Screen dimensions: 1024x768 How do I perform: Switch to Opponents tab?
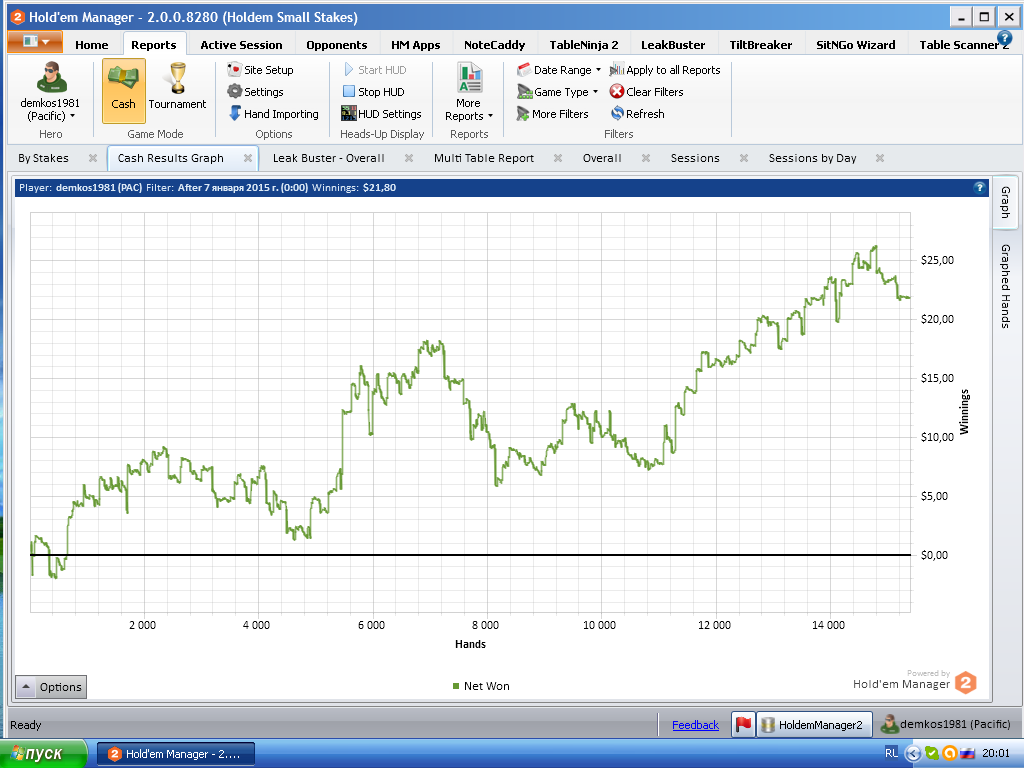click(336, 45)
